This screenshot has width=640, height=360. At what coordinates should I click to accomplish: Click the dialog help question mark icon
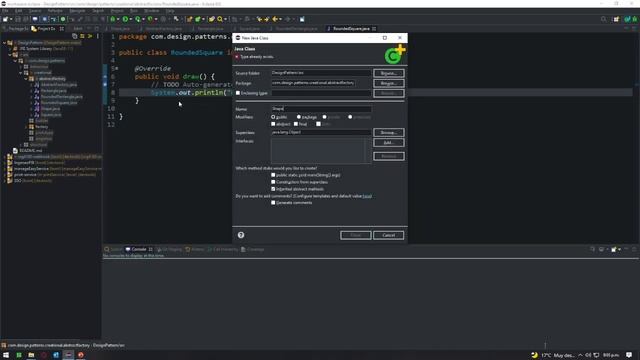click(x=241, y=235)
